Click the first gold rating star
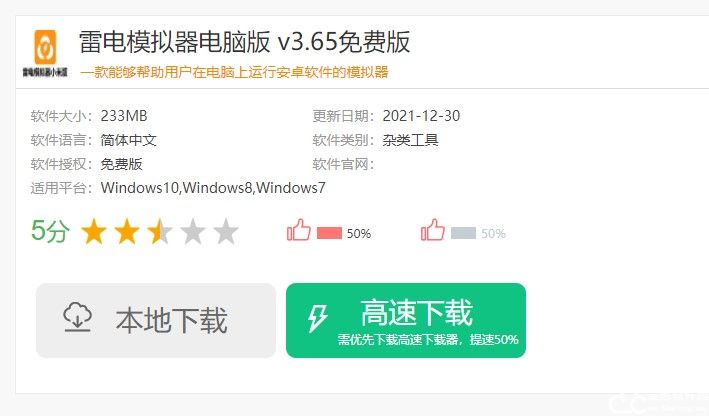The height and width of the screenshot is (416, 709). click(x=94, y=231)
